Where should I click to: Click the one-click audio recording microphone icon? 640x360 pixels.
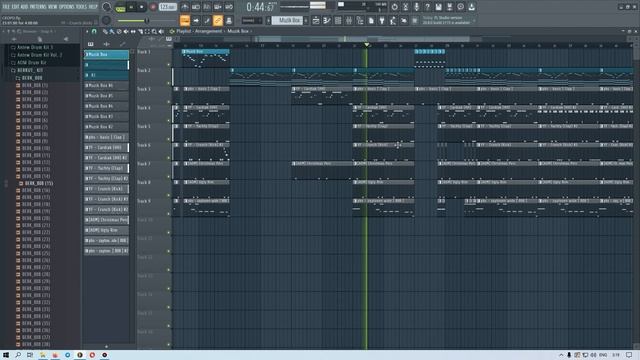pos(416,7)
